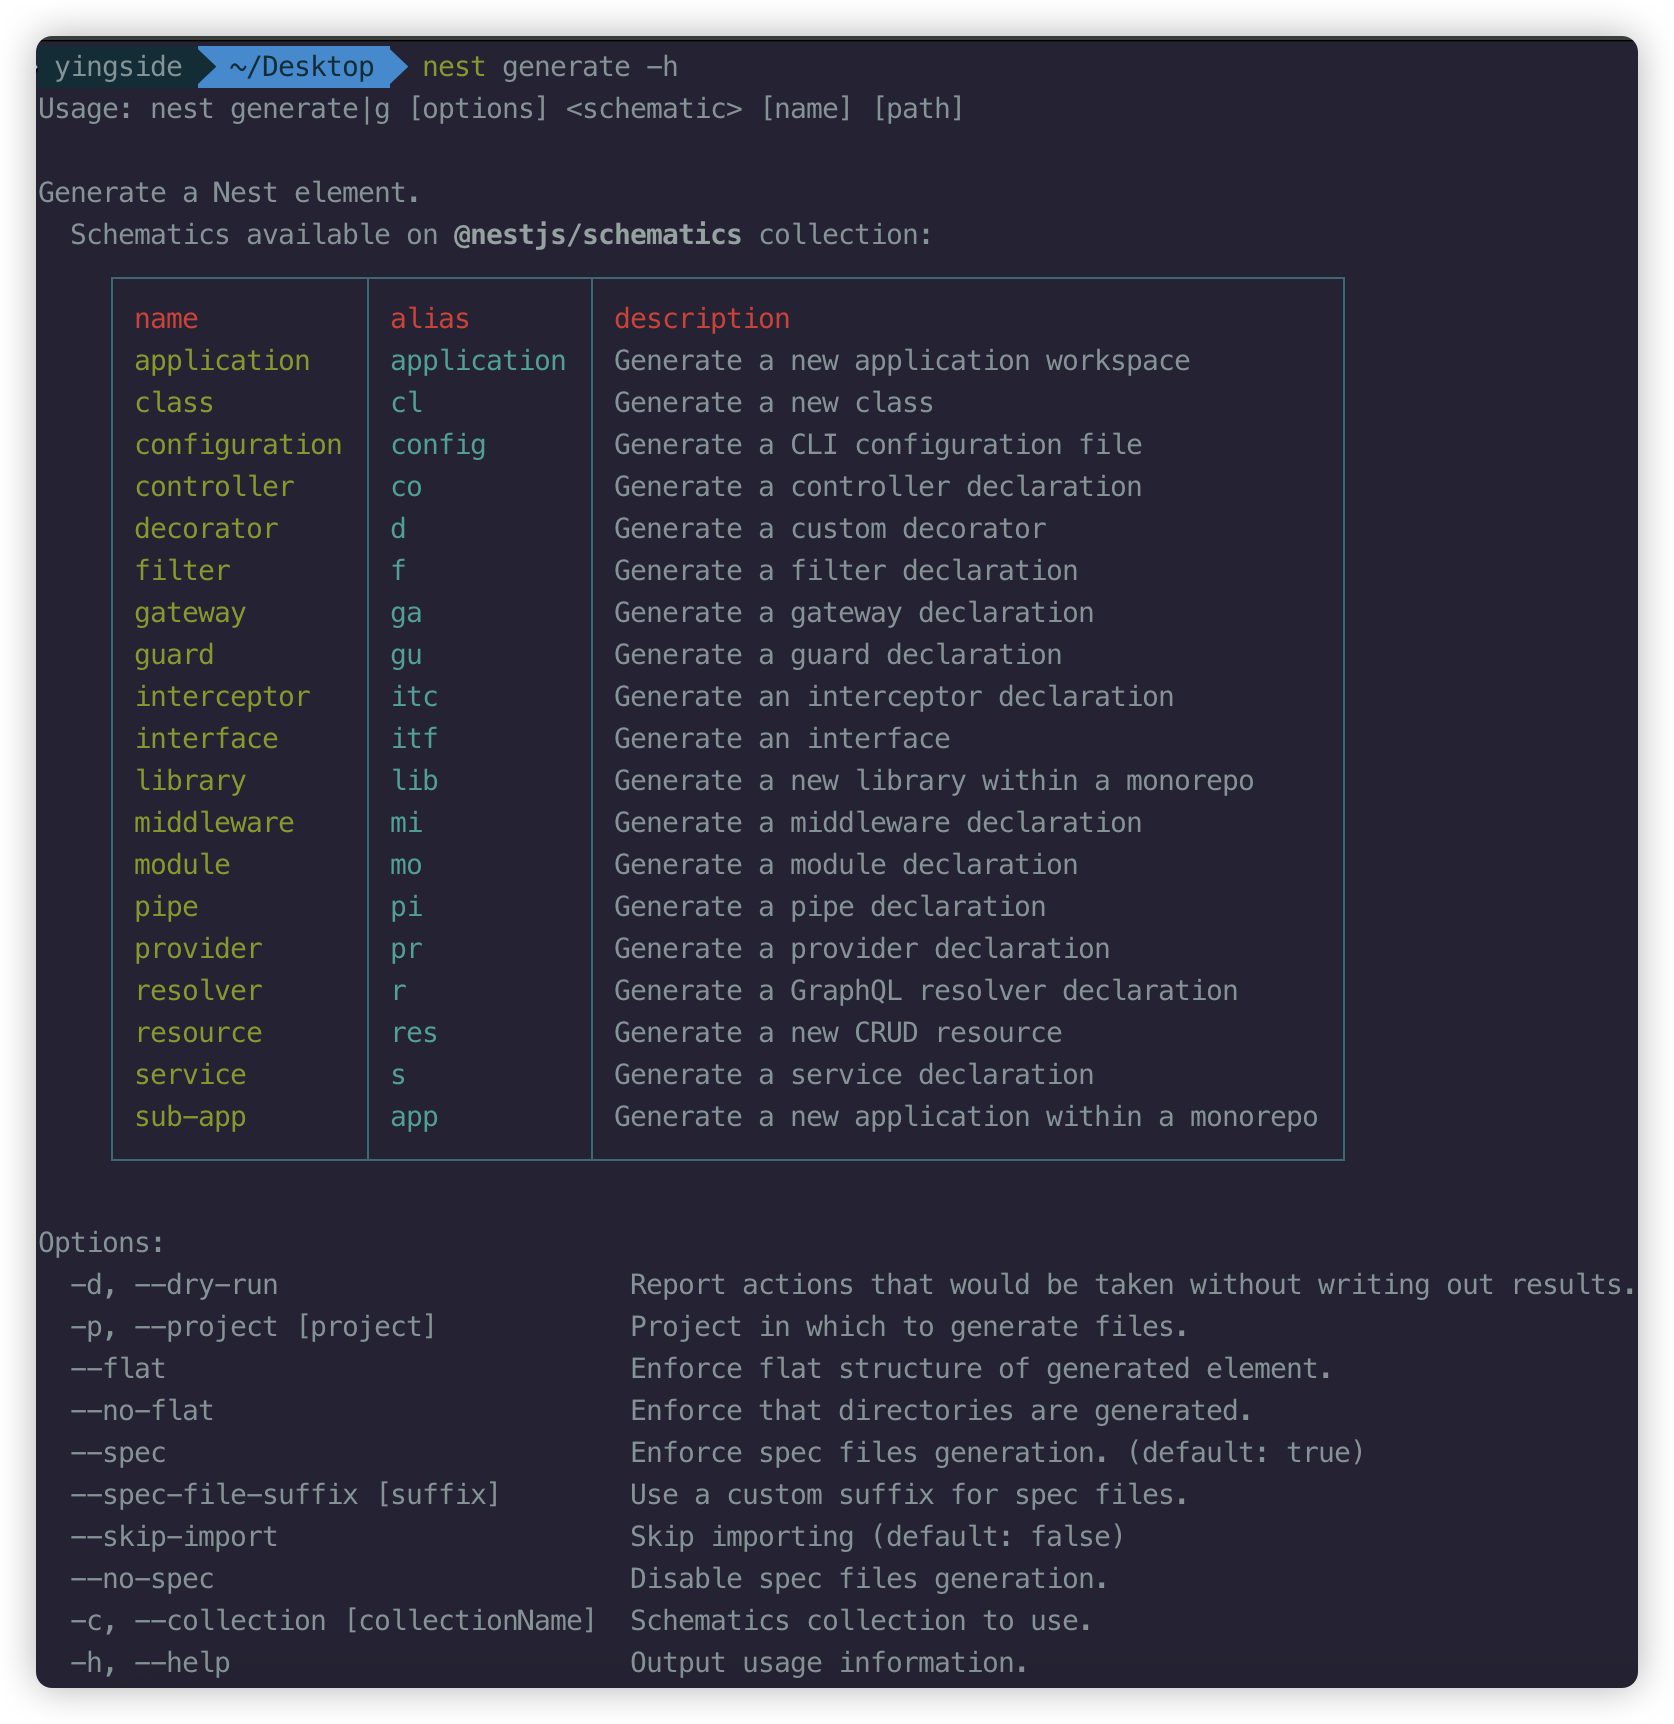The height and width of the screenshot is (1724, 1674).
Task: Select the 'provider' schematic name
Action: pyautogui.click(x=198, y=949)
